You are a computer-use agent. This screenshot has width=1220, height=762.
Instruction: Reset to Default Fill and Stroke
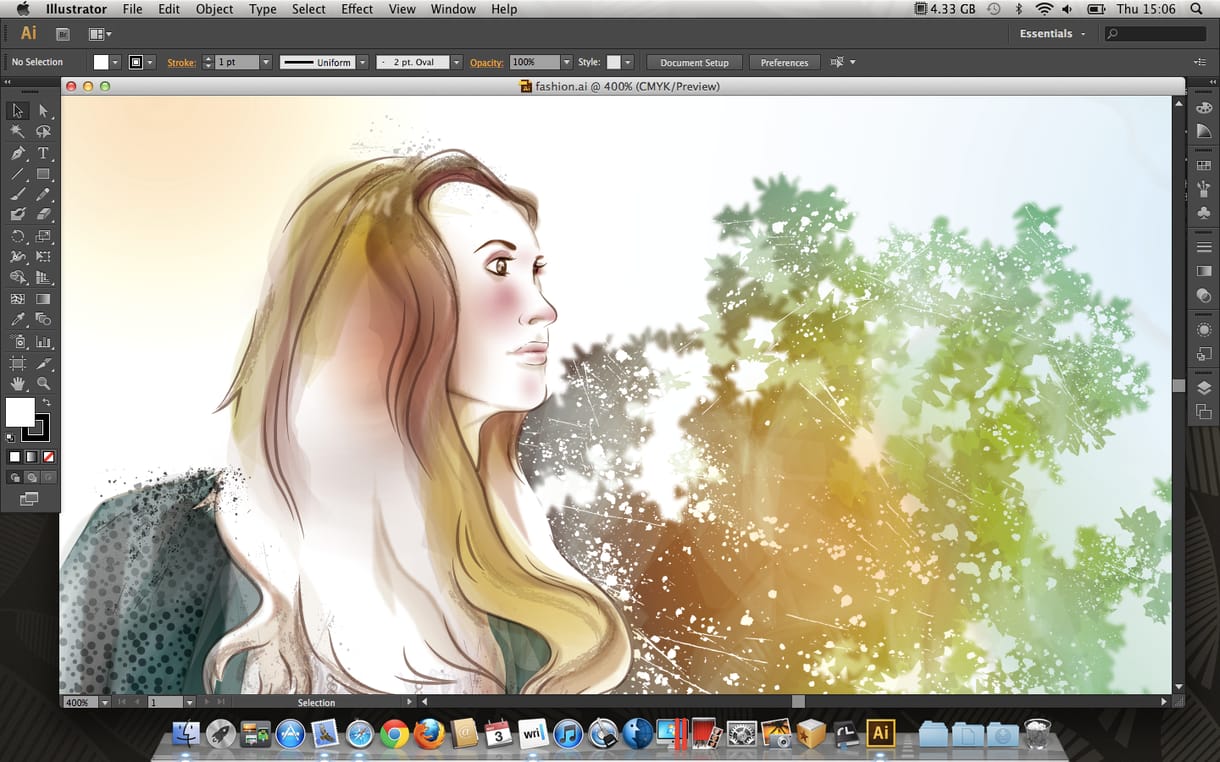(11, 437)
